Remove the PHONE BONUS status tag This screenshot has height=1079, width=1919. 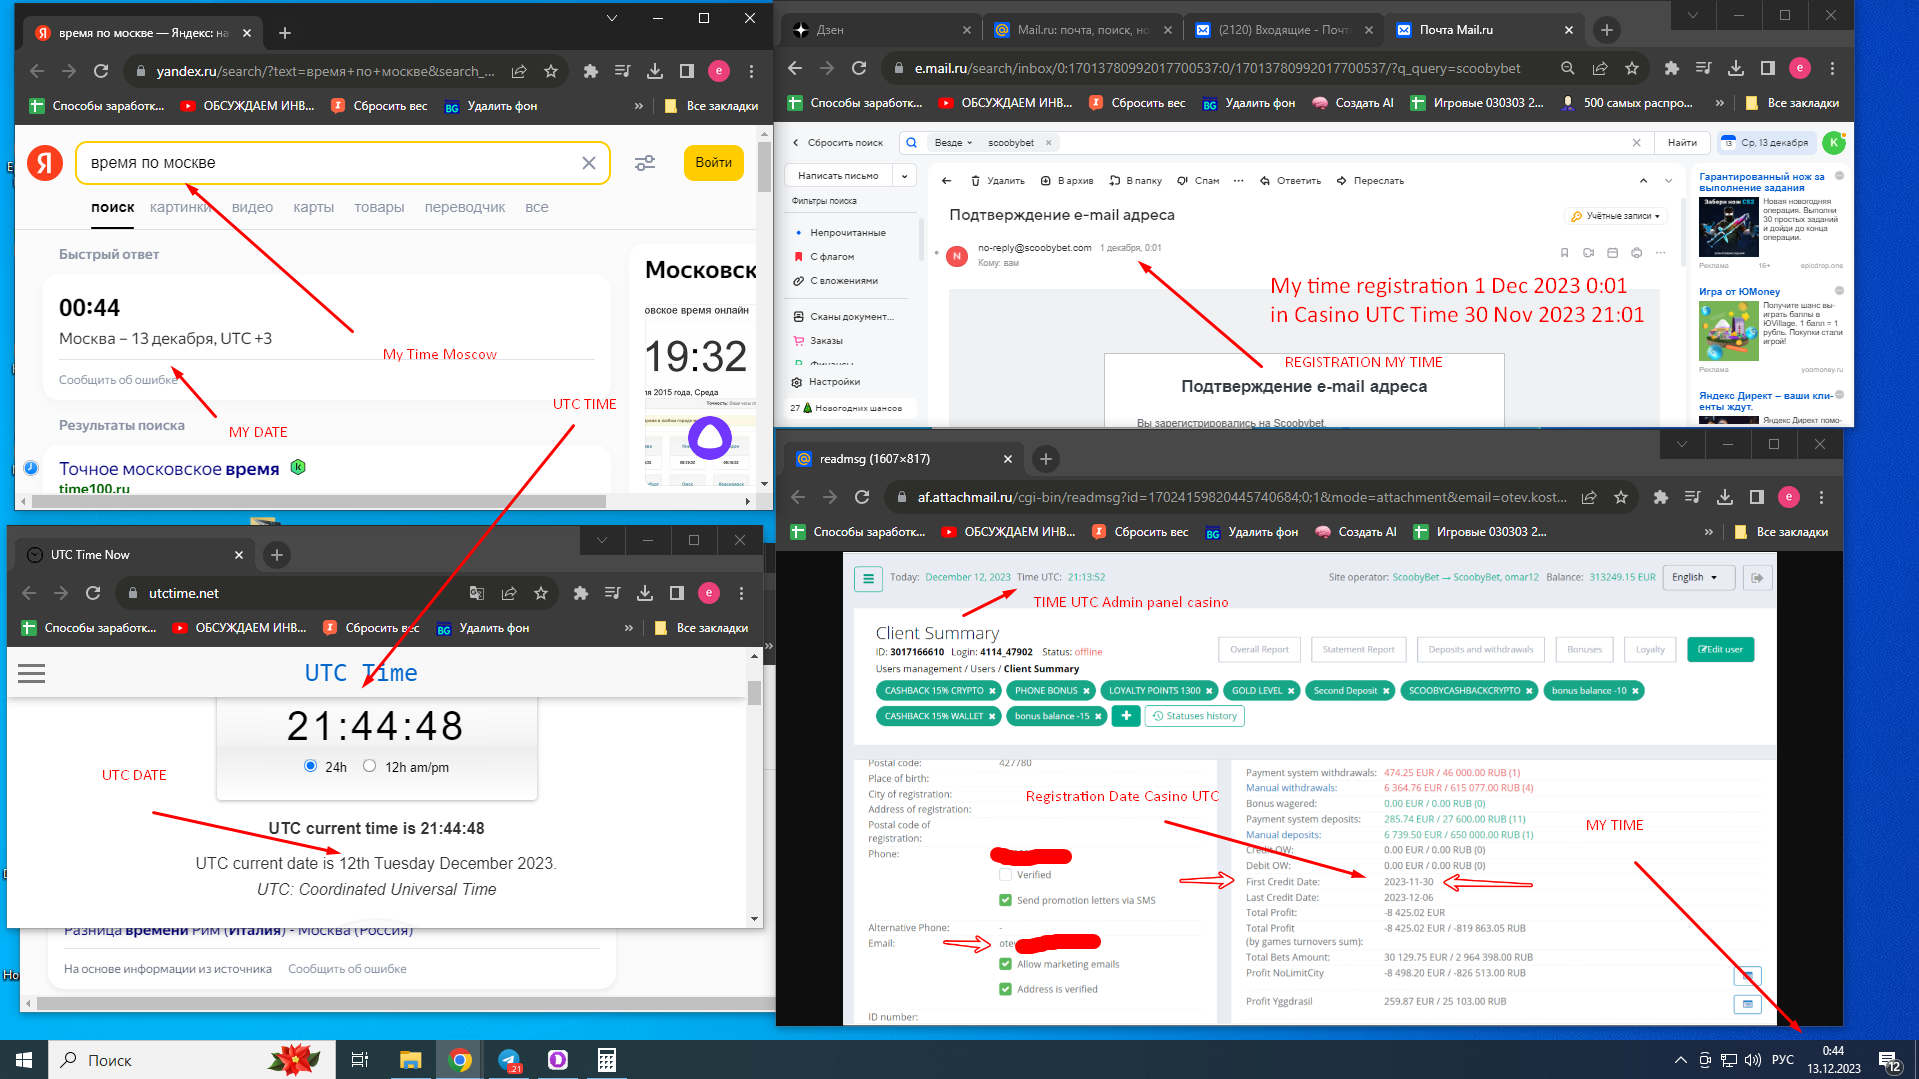tap(1087, 691)
